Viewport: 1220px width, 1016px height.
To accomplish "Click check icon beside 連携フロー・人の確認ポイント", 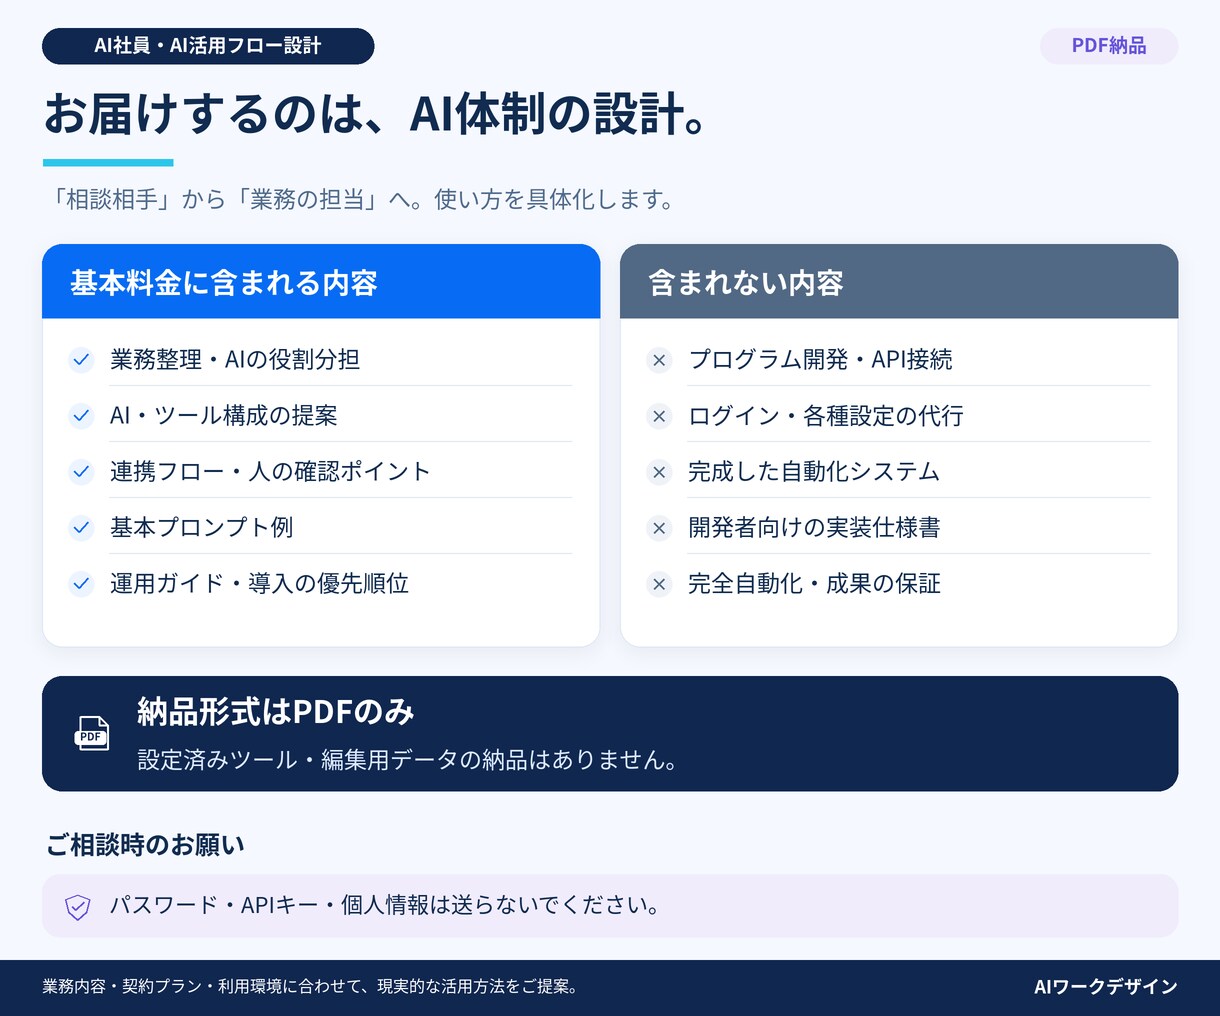I will coord(81,472).
